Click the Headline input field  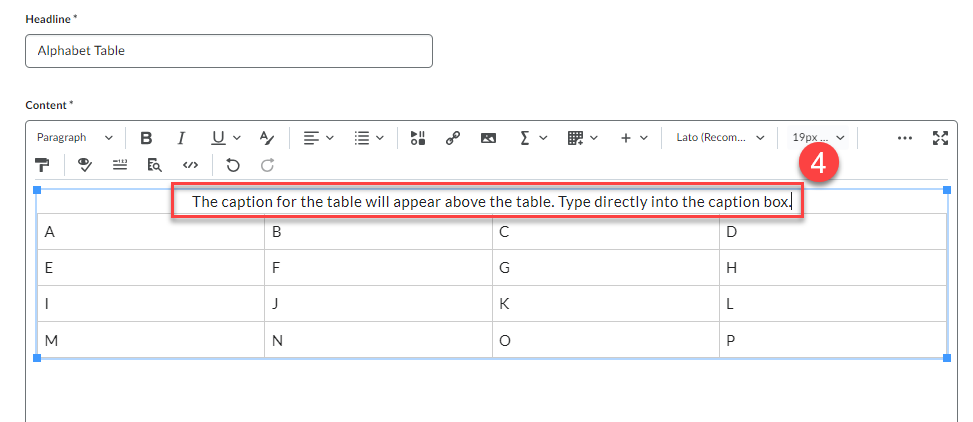(x=228, y=51)
